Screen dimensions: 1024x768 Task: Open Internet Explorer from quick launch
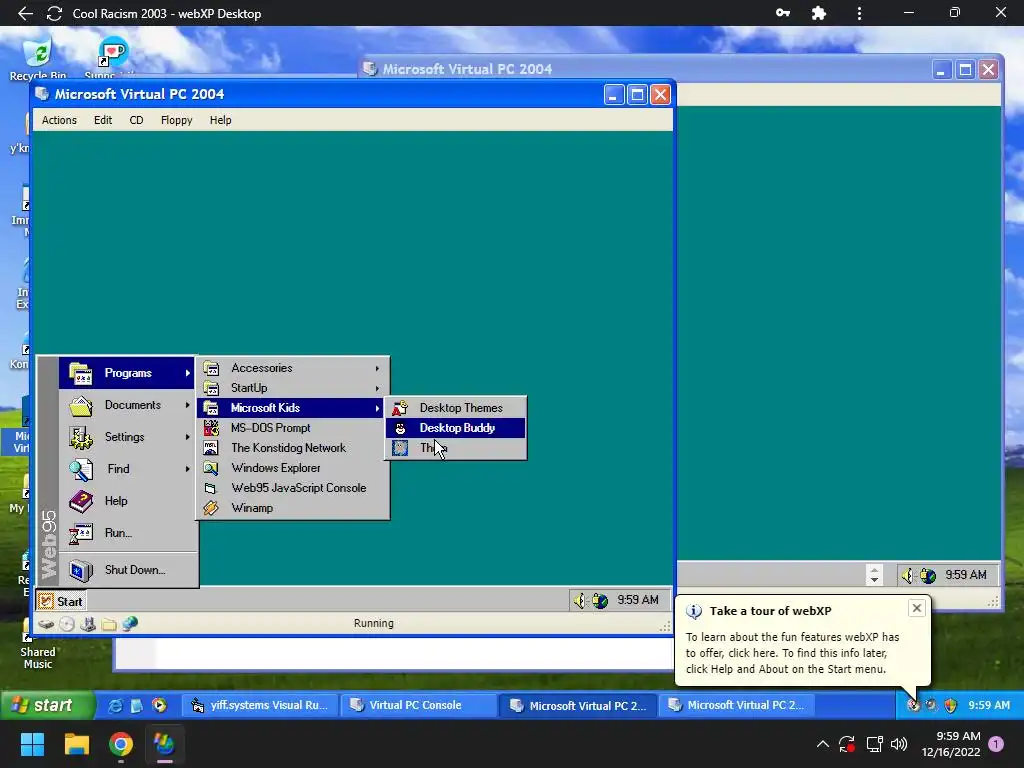(115, 705)
